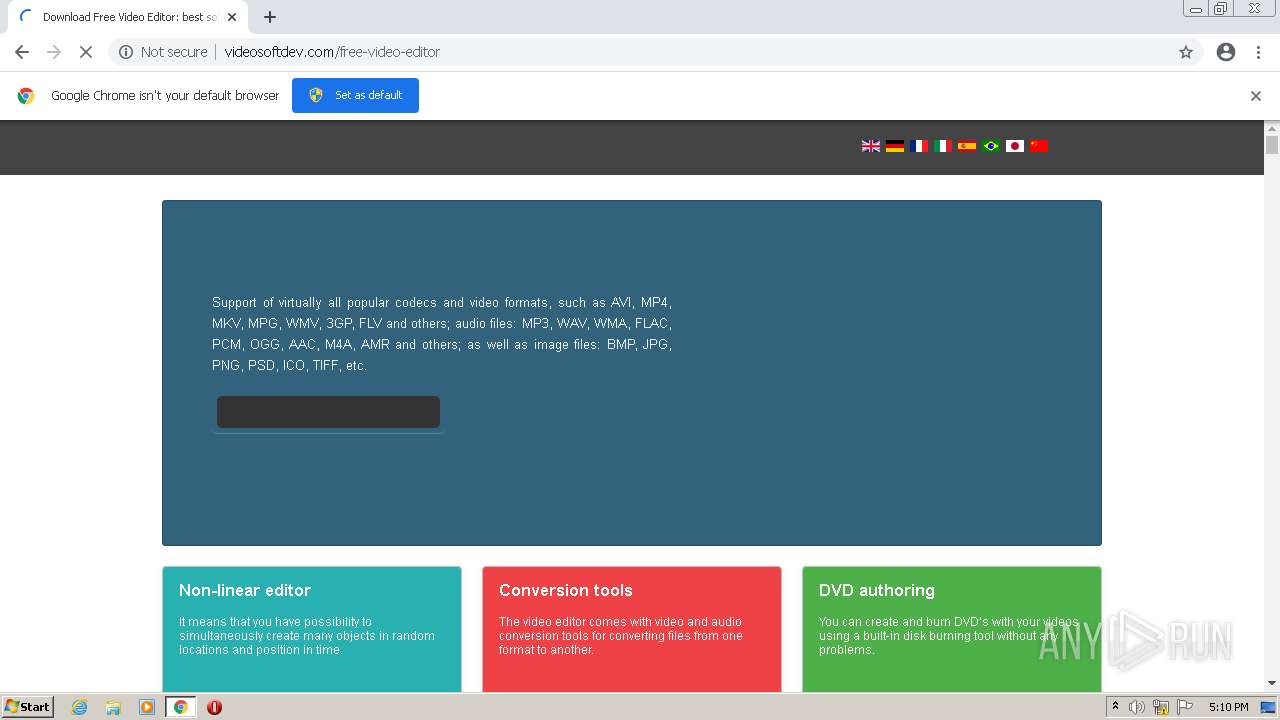Switch to Chinese flag language
The width and height of the screenshot is (1280, 720).
point(1039,146)
